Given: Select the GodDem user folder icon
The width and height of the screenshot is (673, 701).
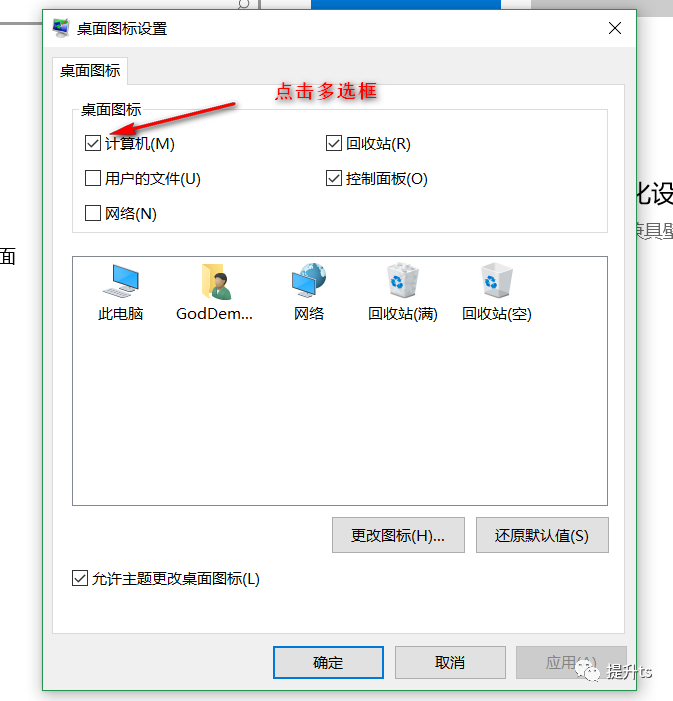Looking at the screenshot, I should (x=215, y=281).
